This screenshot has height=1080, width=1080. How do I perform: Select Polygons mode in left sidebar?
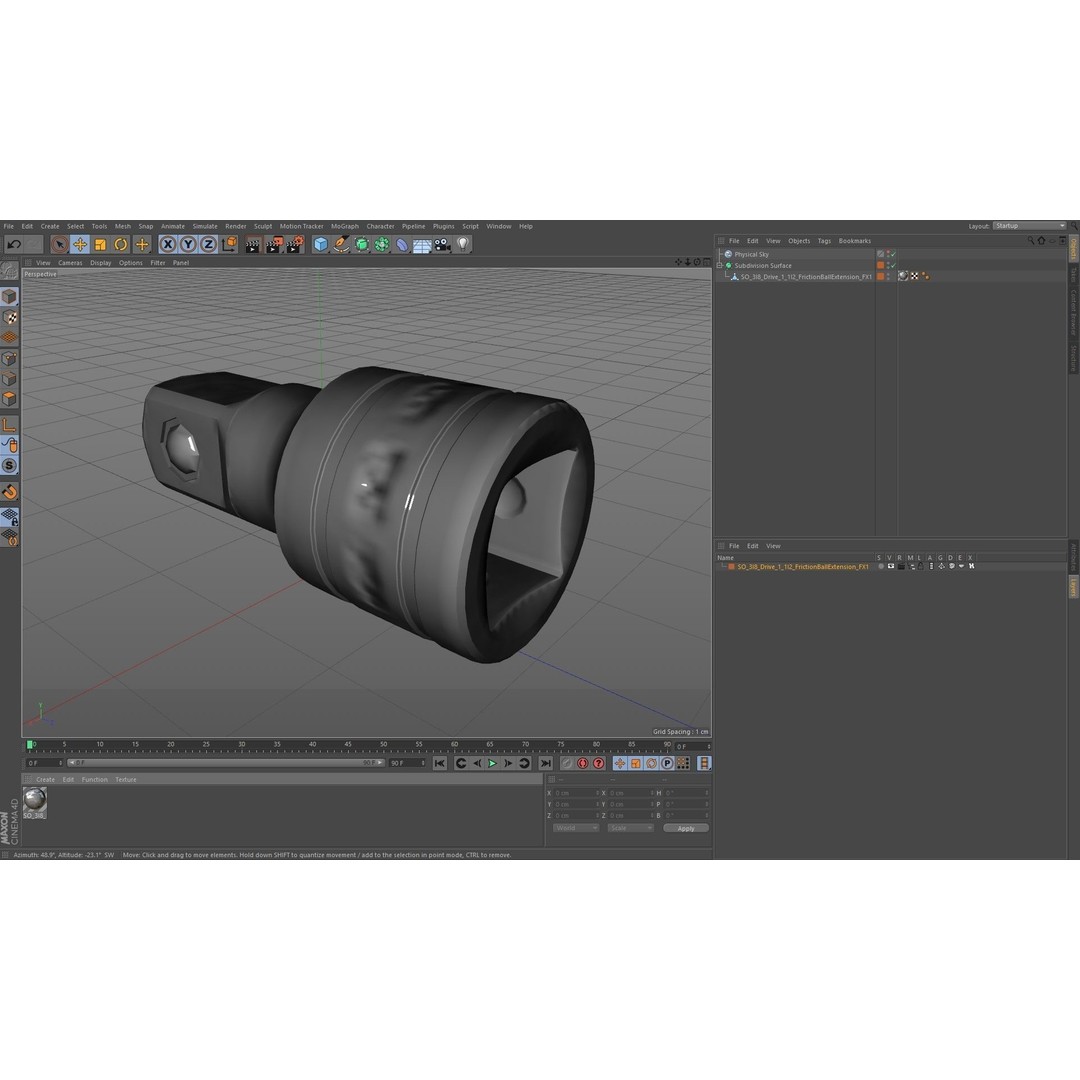point(10,399)
